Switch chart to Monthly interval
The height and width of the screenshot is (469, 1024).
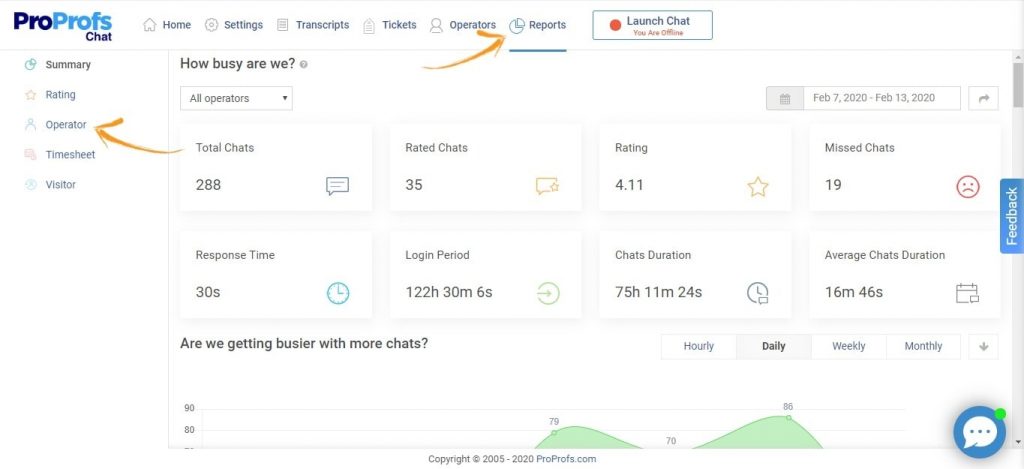click(x=923, y=346)
